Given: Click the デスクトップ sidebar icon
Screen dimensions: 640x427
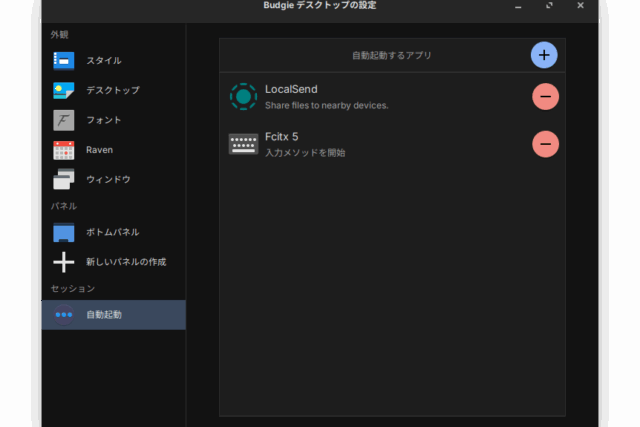Looking at the screenshot, I should pos(64,90).
